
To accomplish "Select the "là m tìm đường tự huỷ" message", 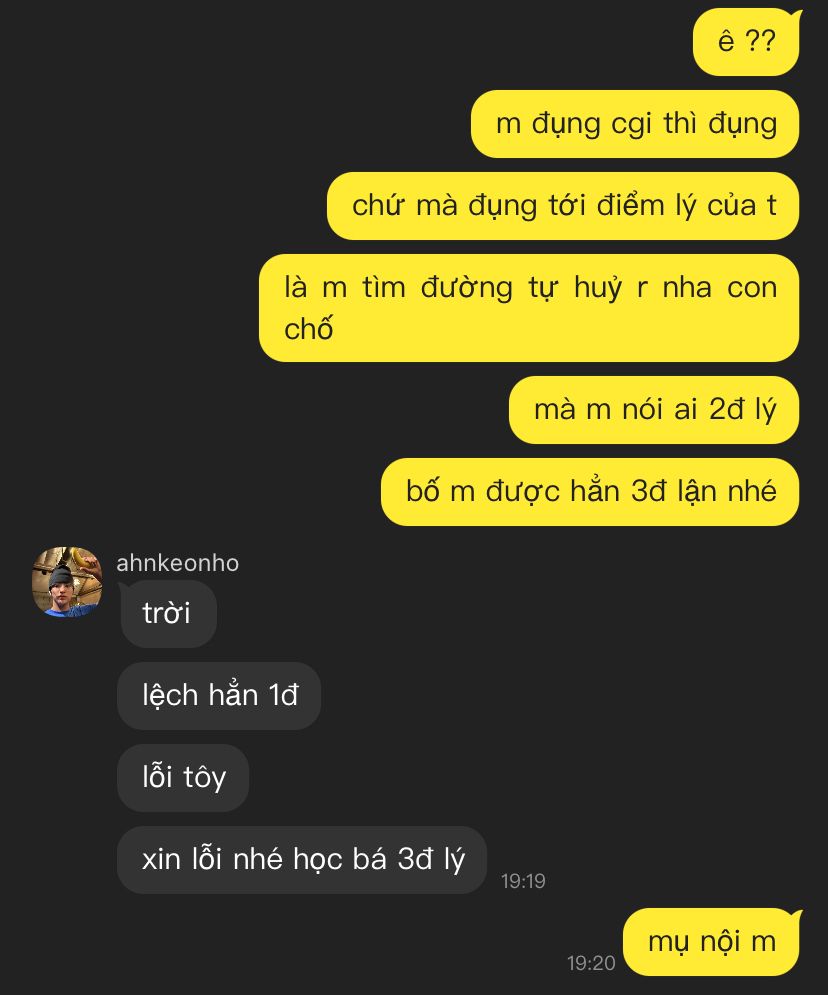I will point(529,308).
